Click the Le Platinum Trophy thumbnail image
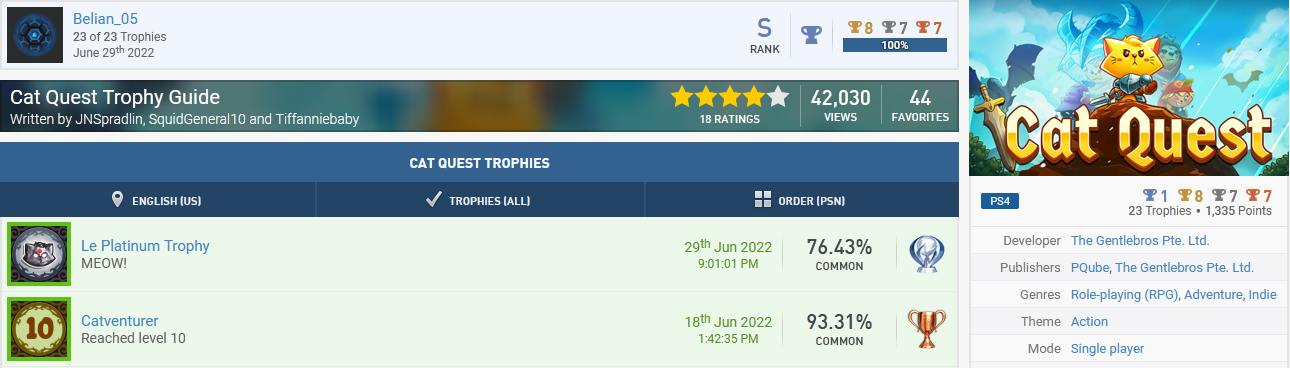This screenshot has height=368, width=1290. (x=37, y=254)
